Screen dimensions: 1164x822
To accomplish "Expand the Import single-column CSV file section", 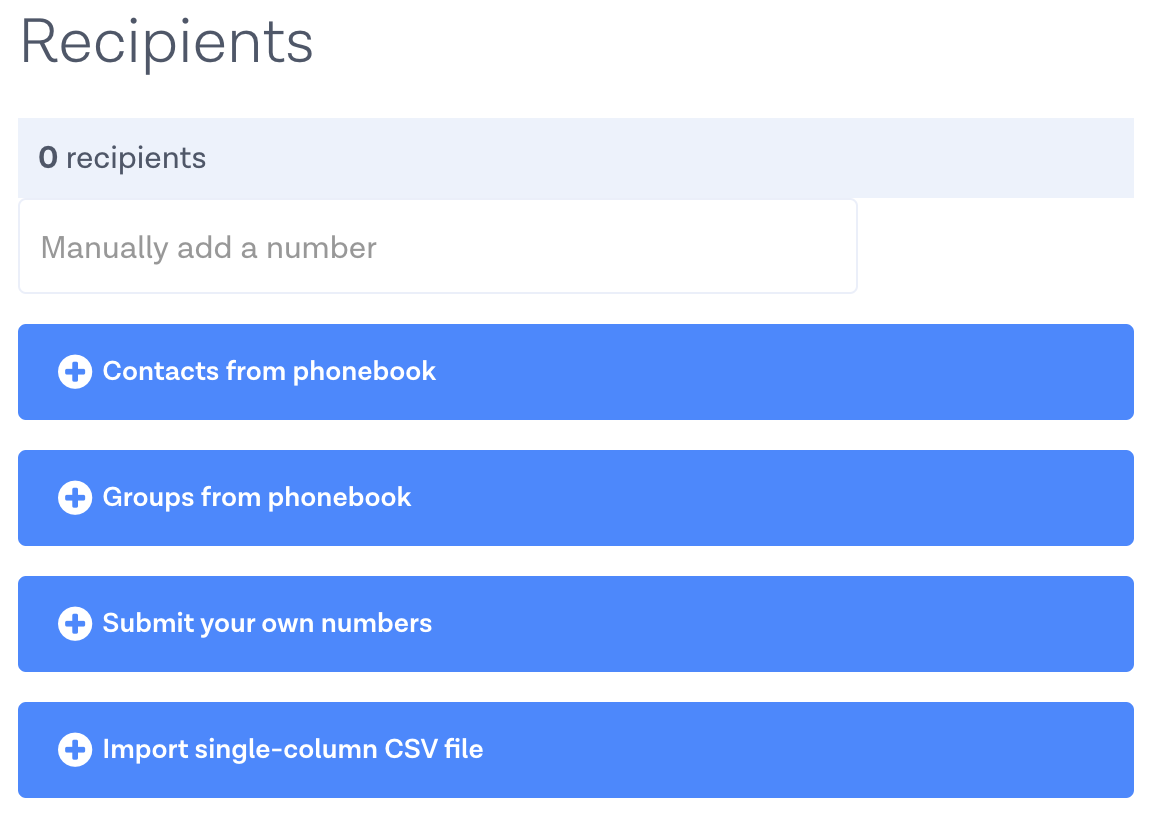I will [x=575, y=750].
